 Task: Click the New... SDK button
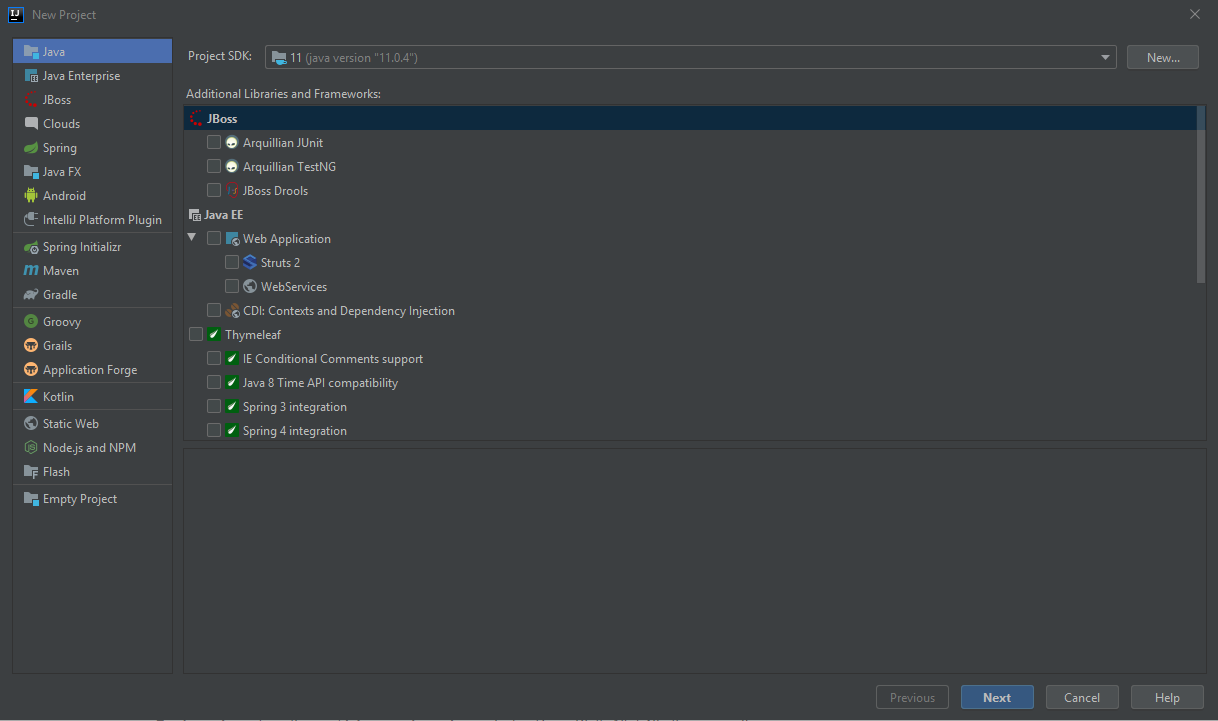(1163, 58)
